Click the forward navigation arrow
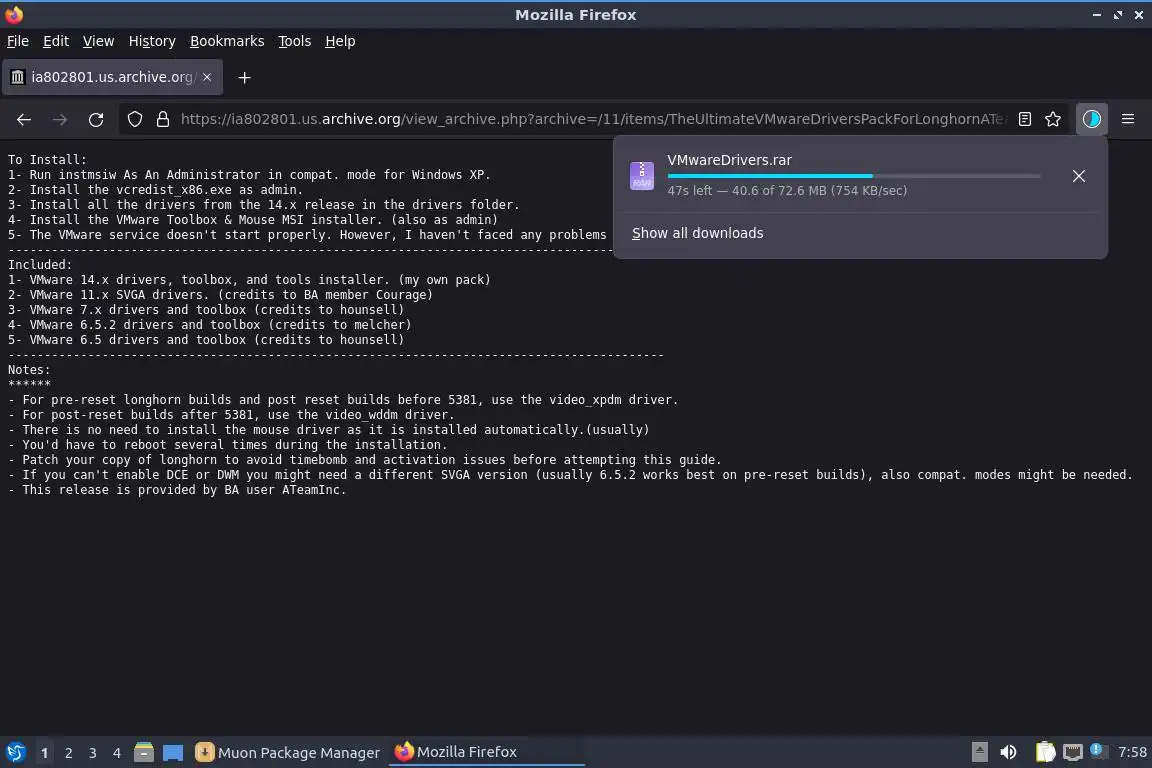1152x768 pixels. click(x=60, y=119)
